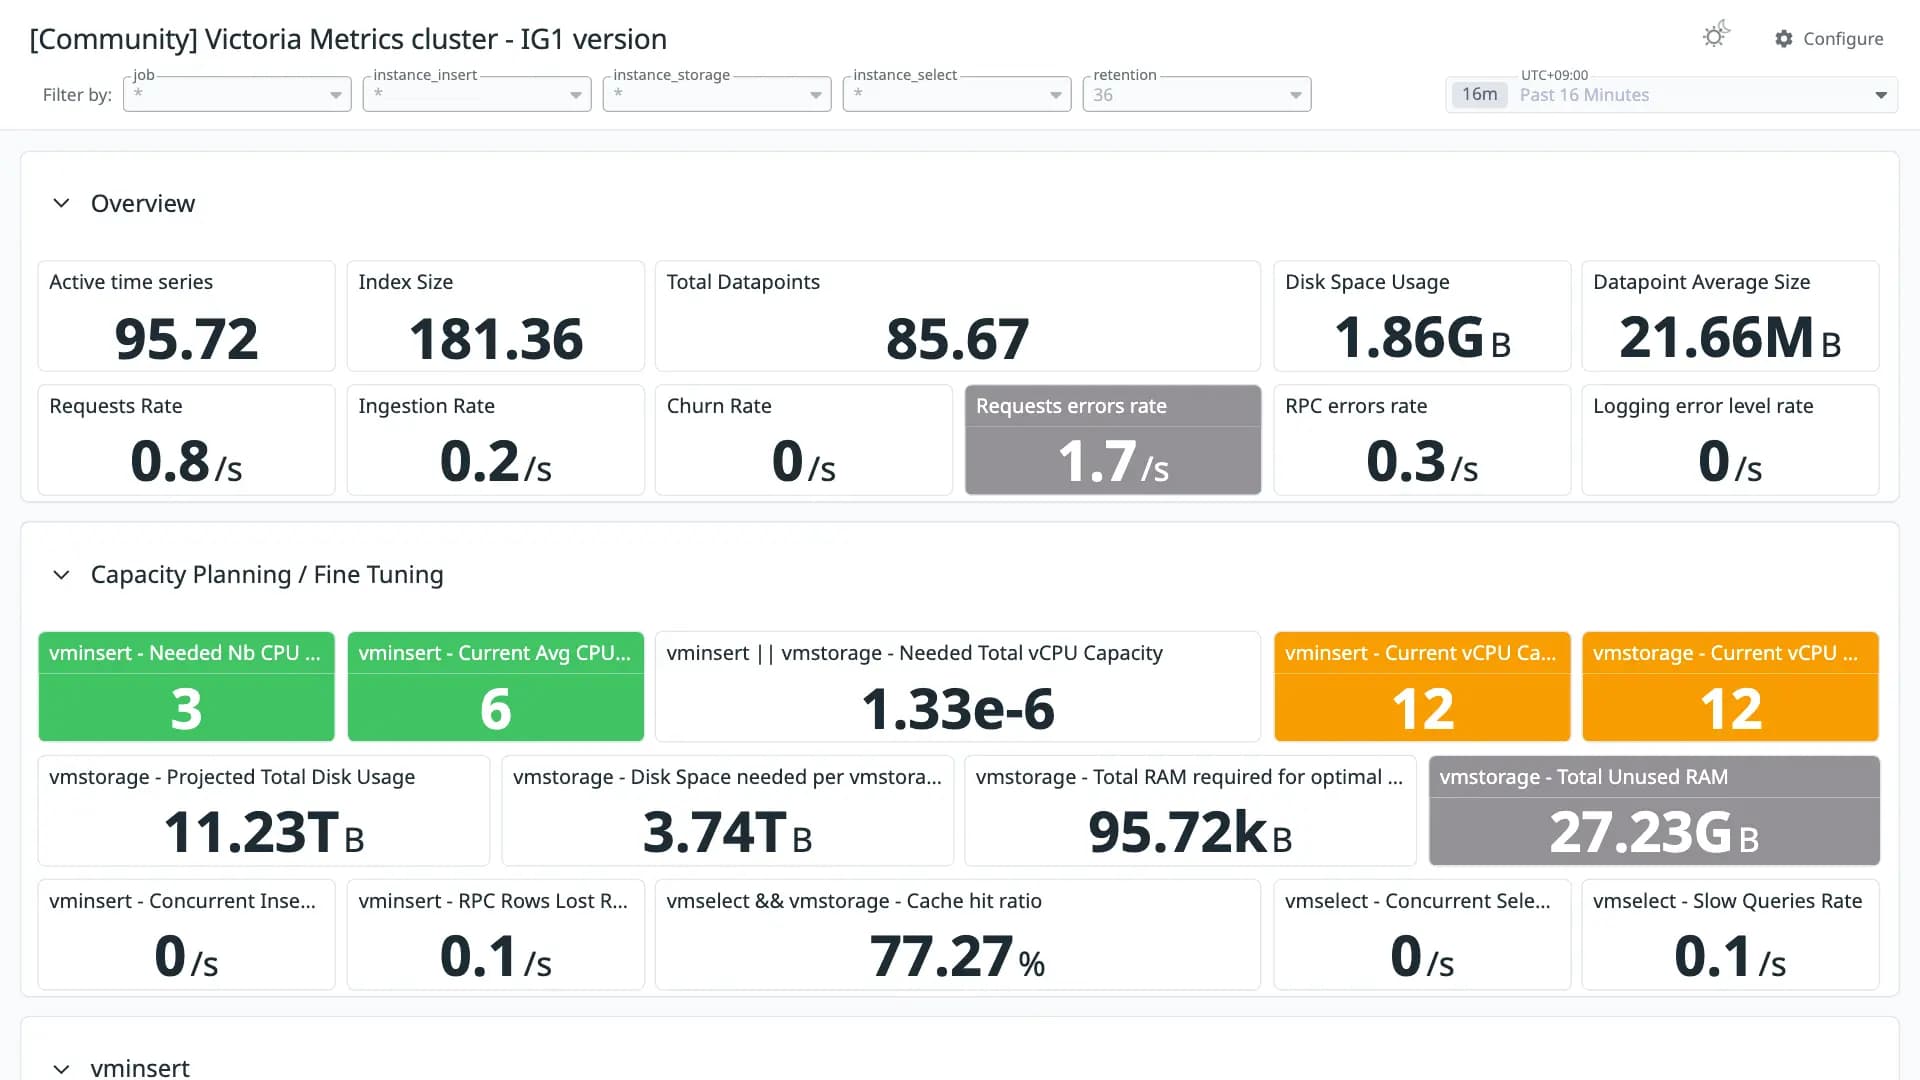Screen dimensions: 1920x1080
Task: Select the green vminsert Needed Nb CPU tile
Action: [186, 687]
